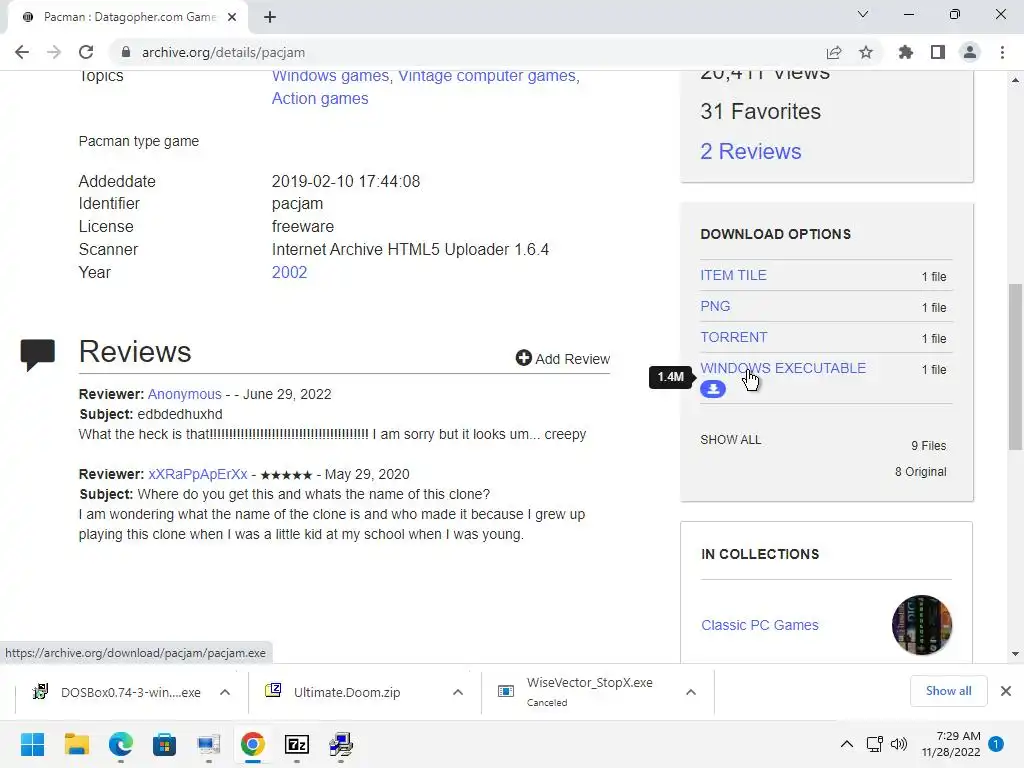Click Classic PC Games collection thumbnail
The image size is (1024, 768).
pyautogui.click(x=921, y=625)
